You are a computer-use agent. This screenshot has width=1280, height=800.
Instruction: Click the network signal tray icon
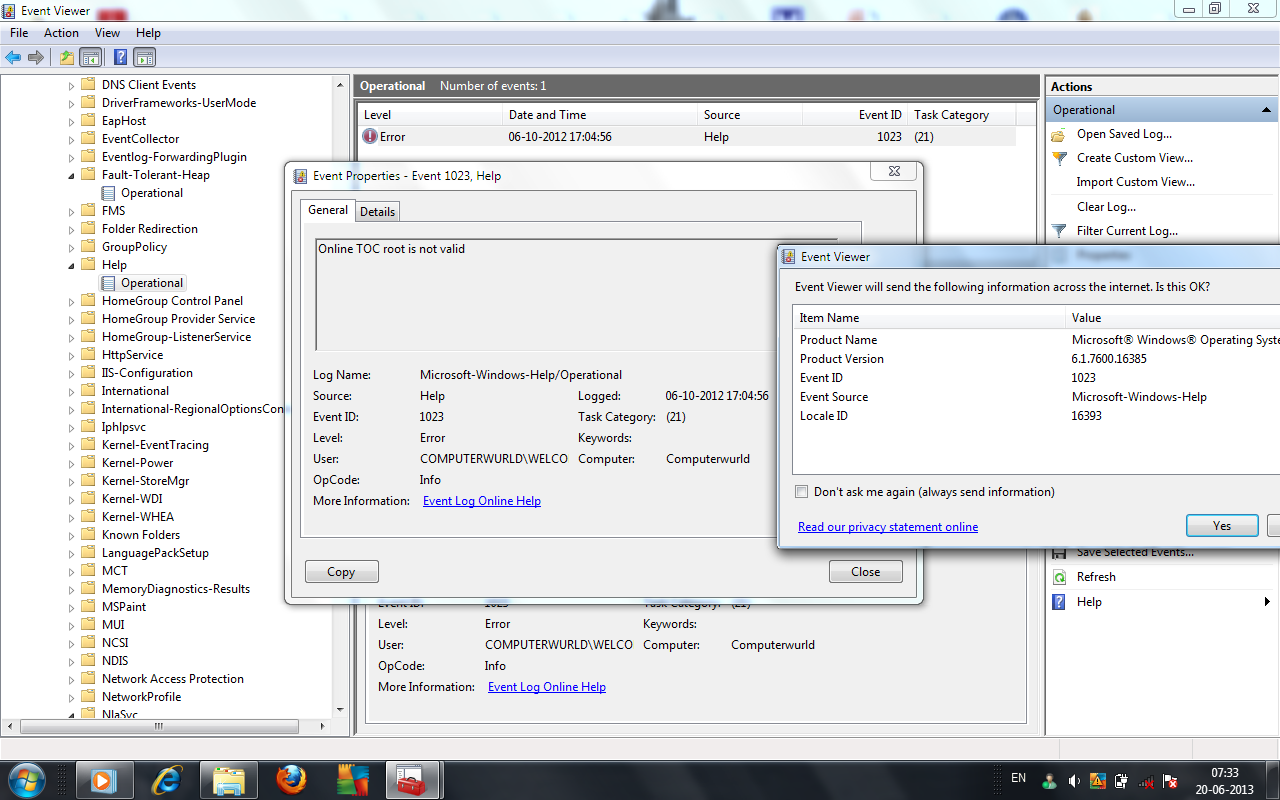pos(1147,780)
